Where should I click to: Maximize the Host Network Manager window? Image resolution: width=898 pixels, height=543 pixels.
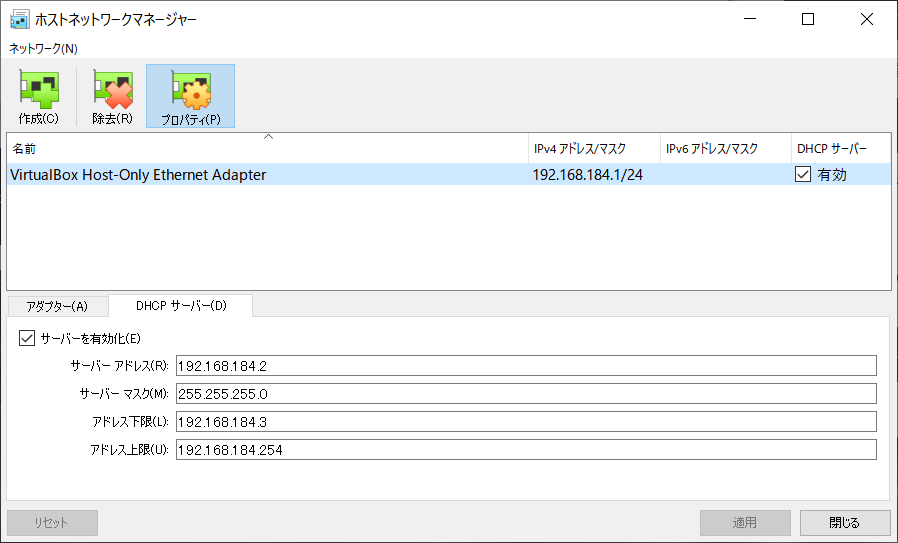(x=808, y=19)
